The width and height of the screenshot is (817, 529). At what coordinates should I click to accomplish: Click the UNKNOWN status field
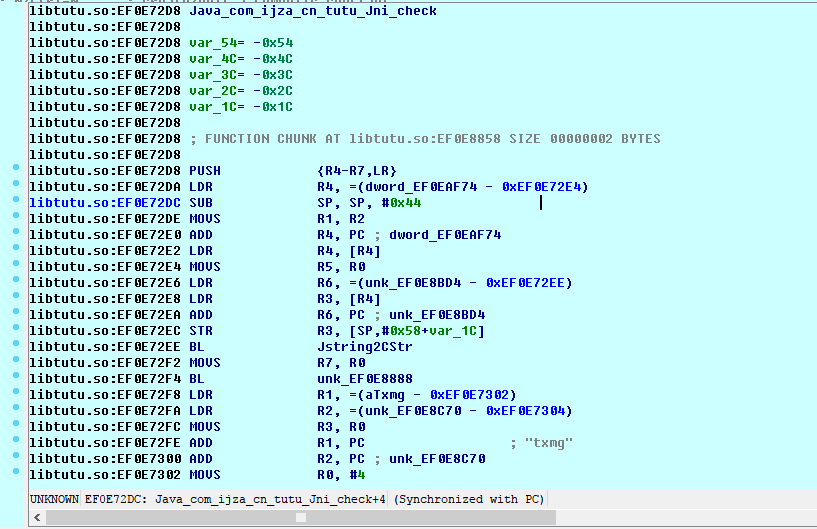point(54,499)
